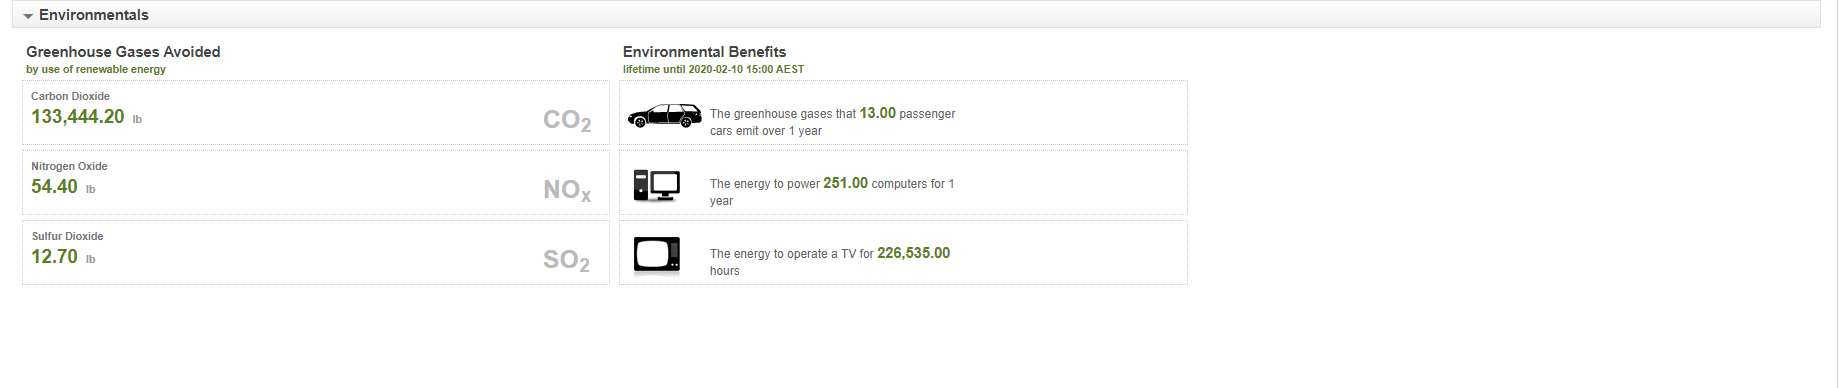
Task: Click the television icon
Action: [x=657, y=255]
